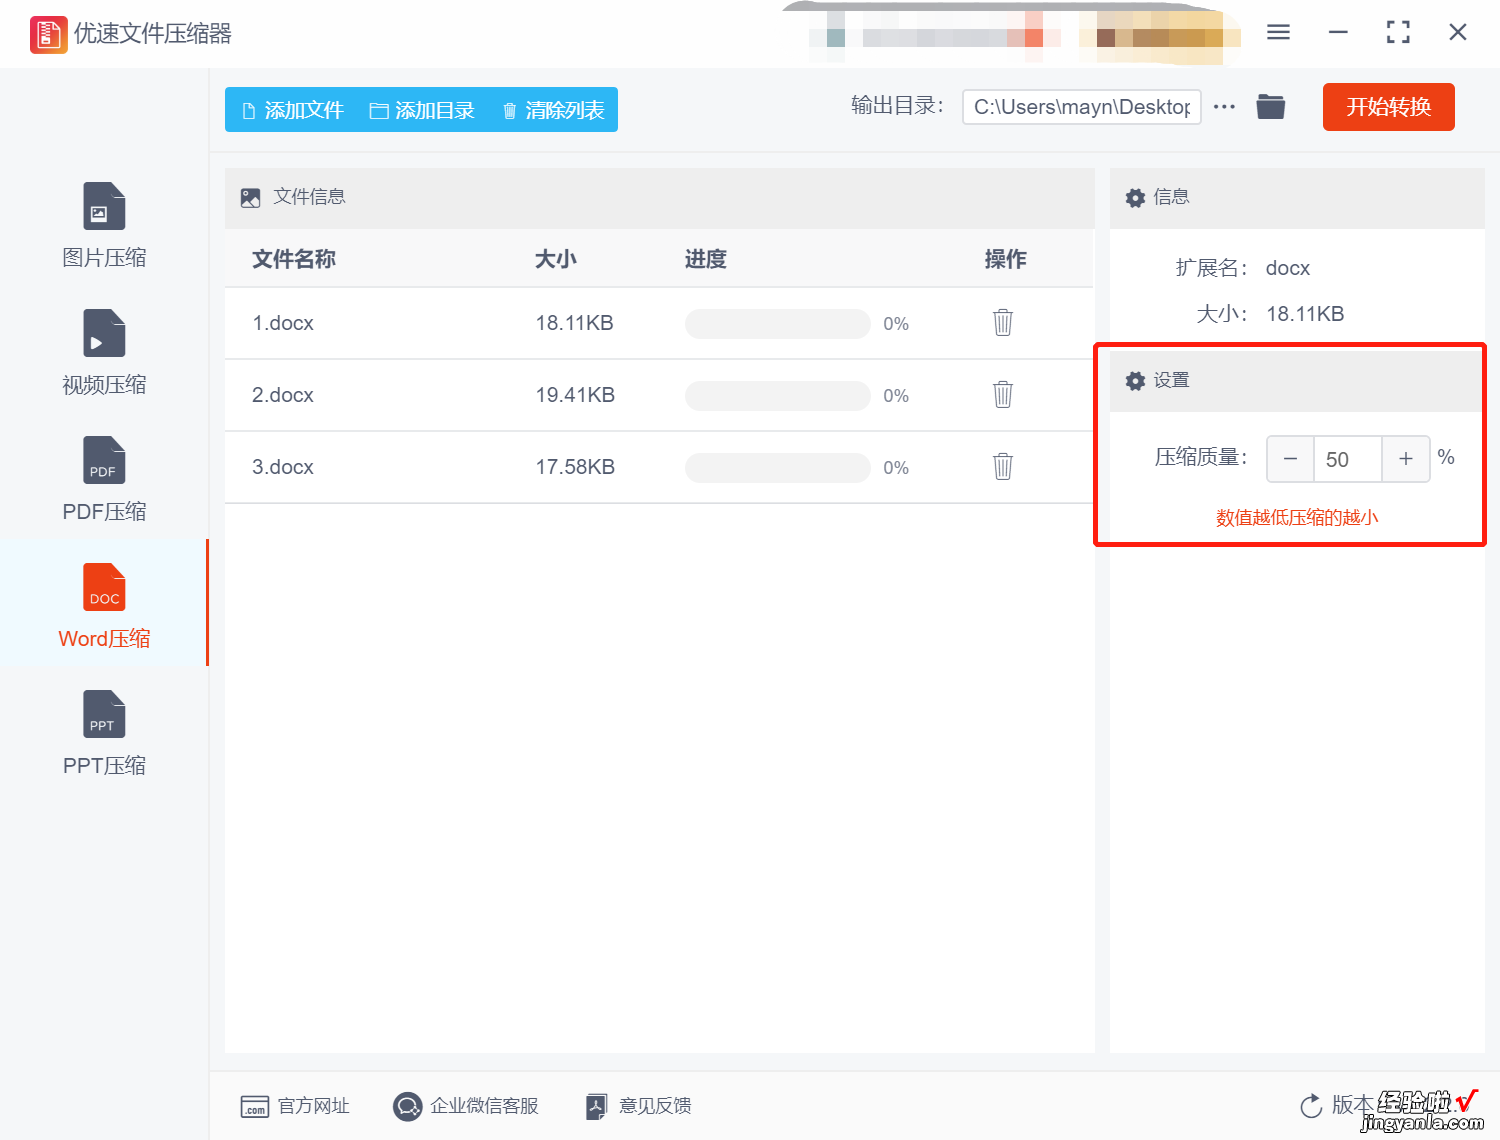Click the 优速文件压缩器 app logo
The height and width of the screenshot is (1140, 1500).
coord(48,34)
